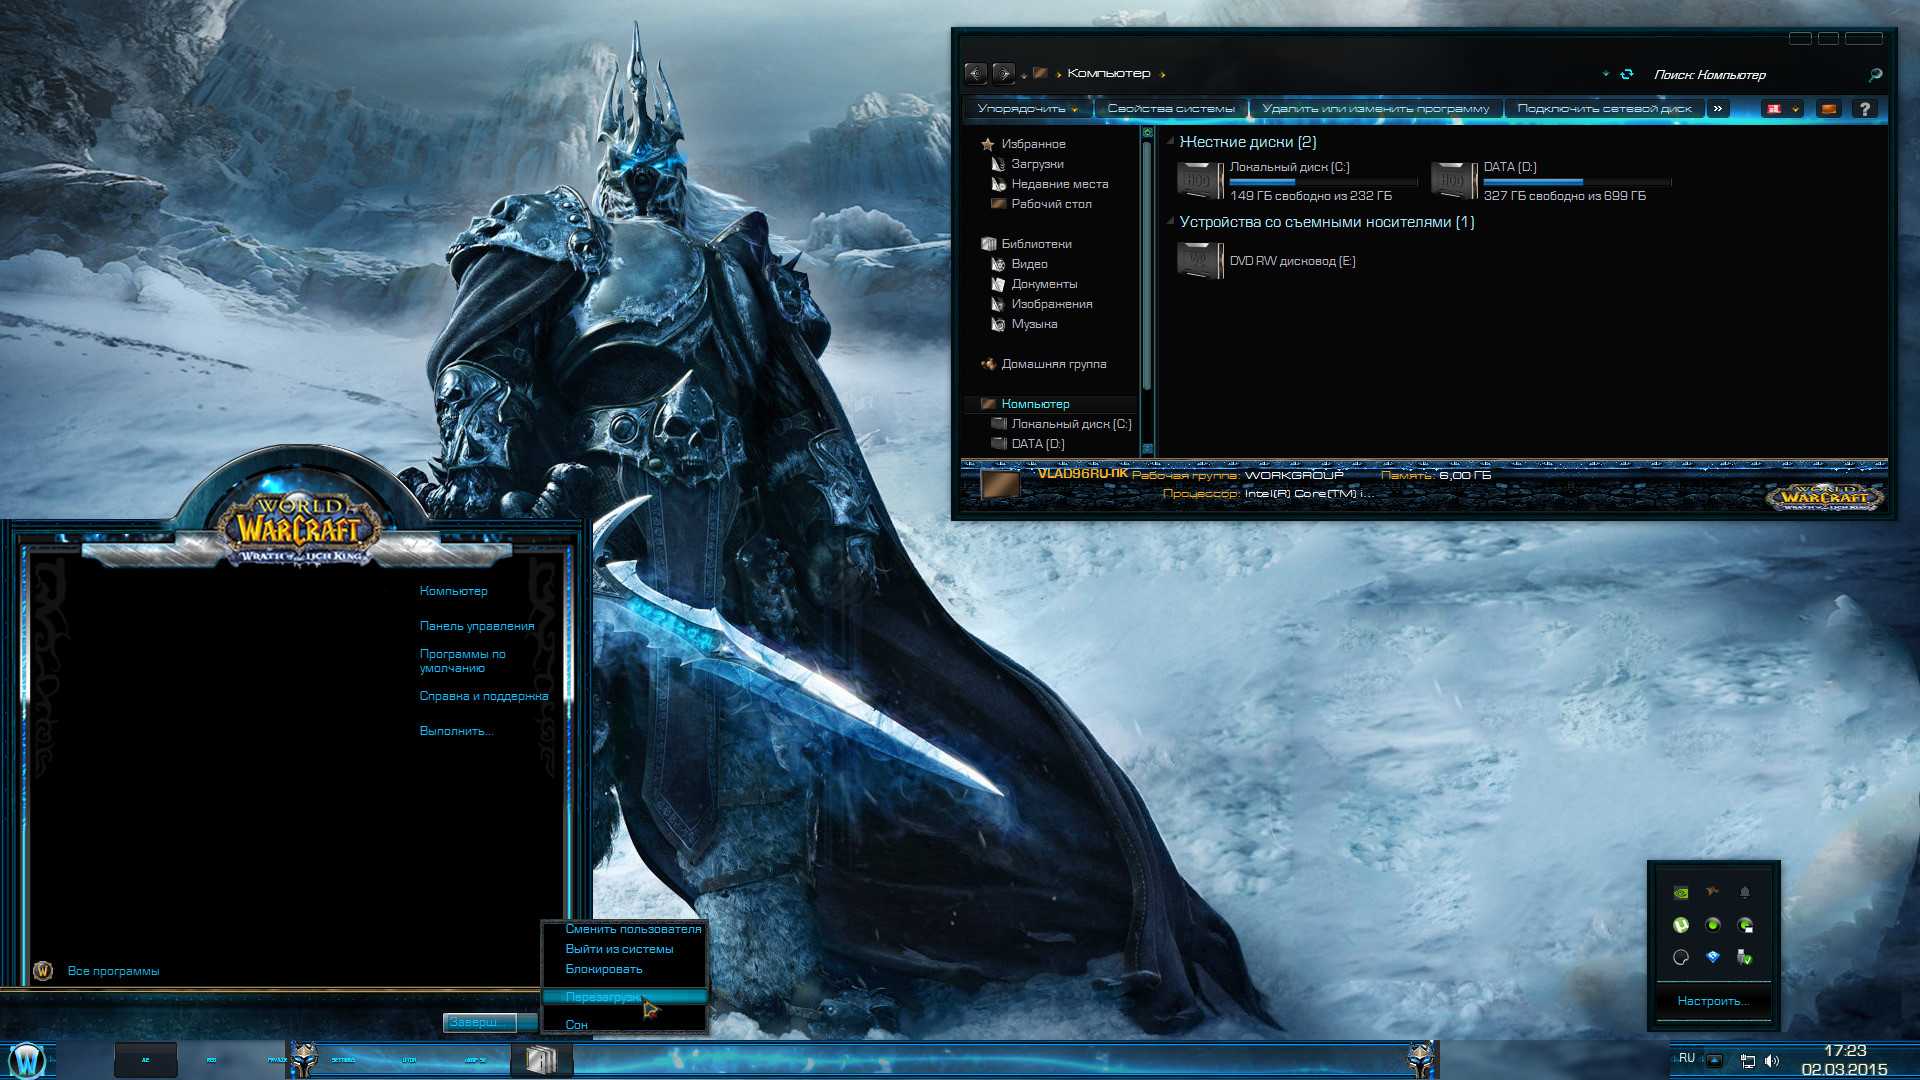Viewport: 1920px width, 1080px height.
Task: Go back using Explorer's back arrow
Action: [x=975, y=73]
